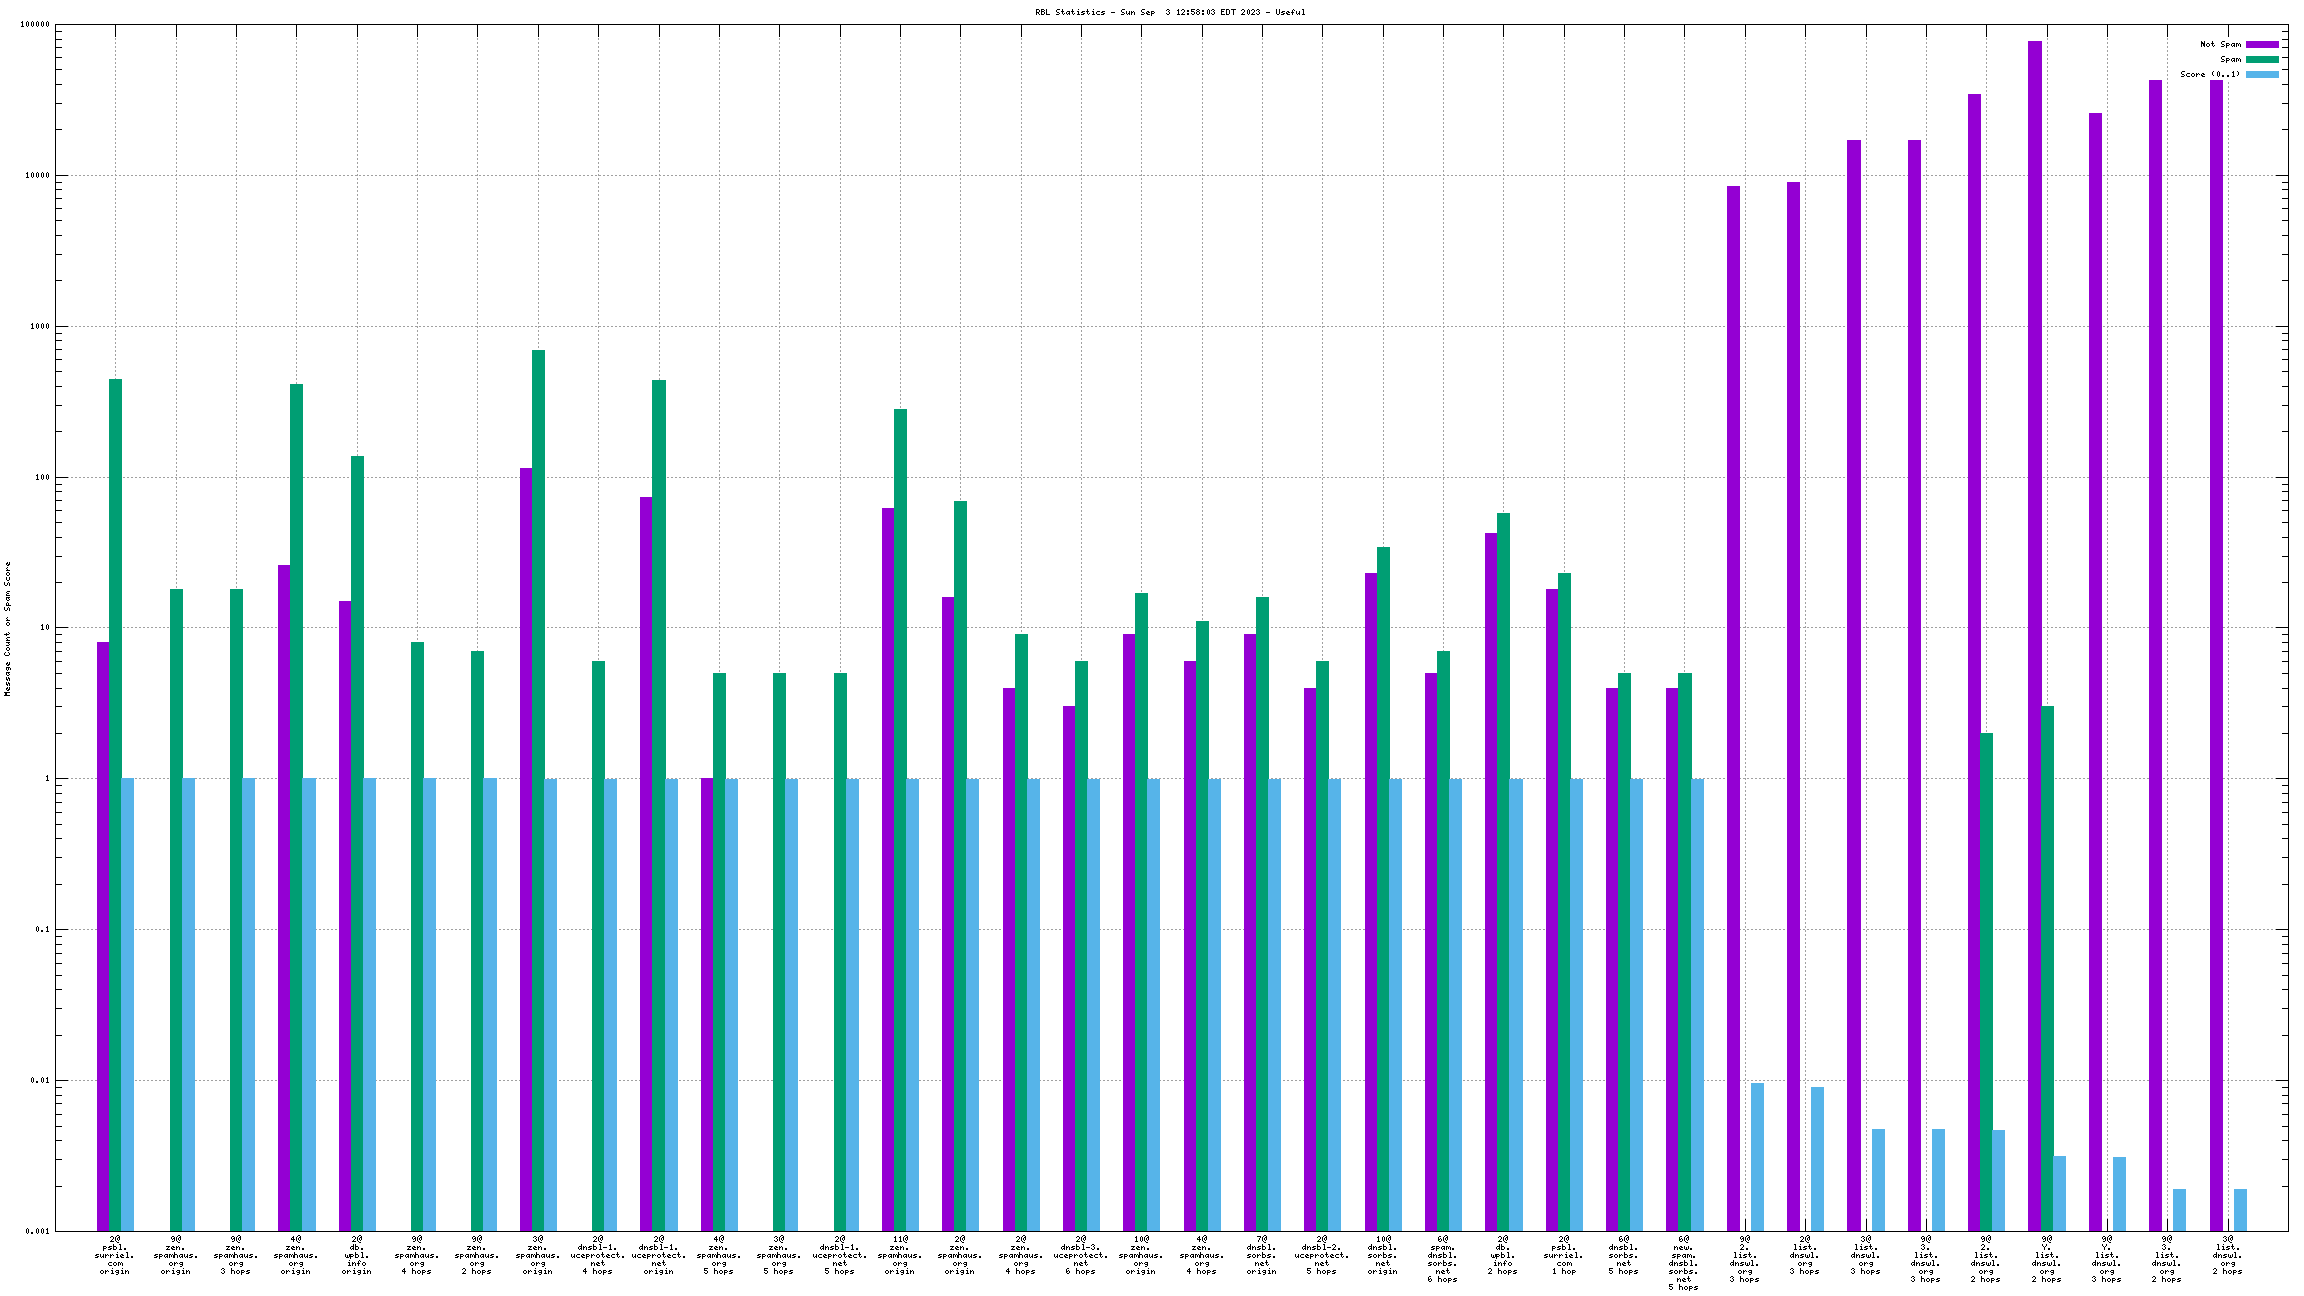Viewport: 2304px width, 1296px height.
Task: Click the Message Count or Spam Score axis label
Action: coord(8,628)
